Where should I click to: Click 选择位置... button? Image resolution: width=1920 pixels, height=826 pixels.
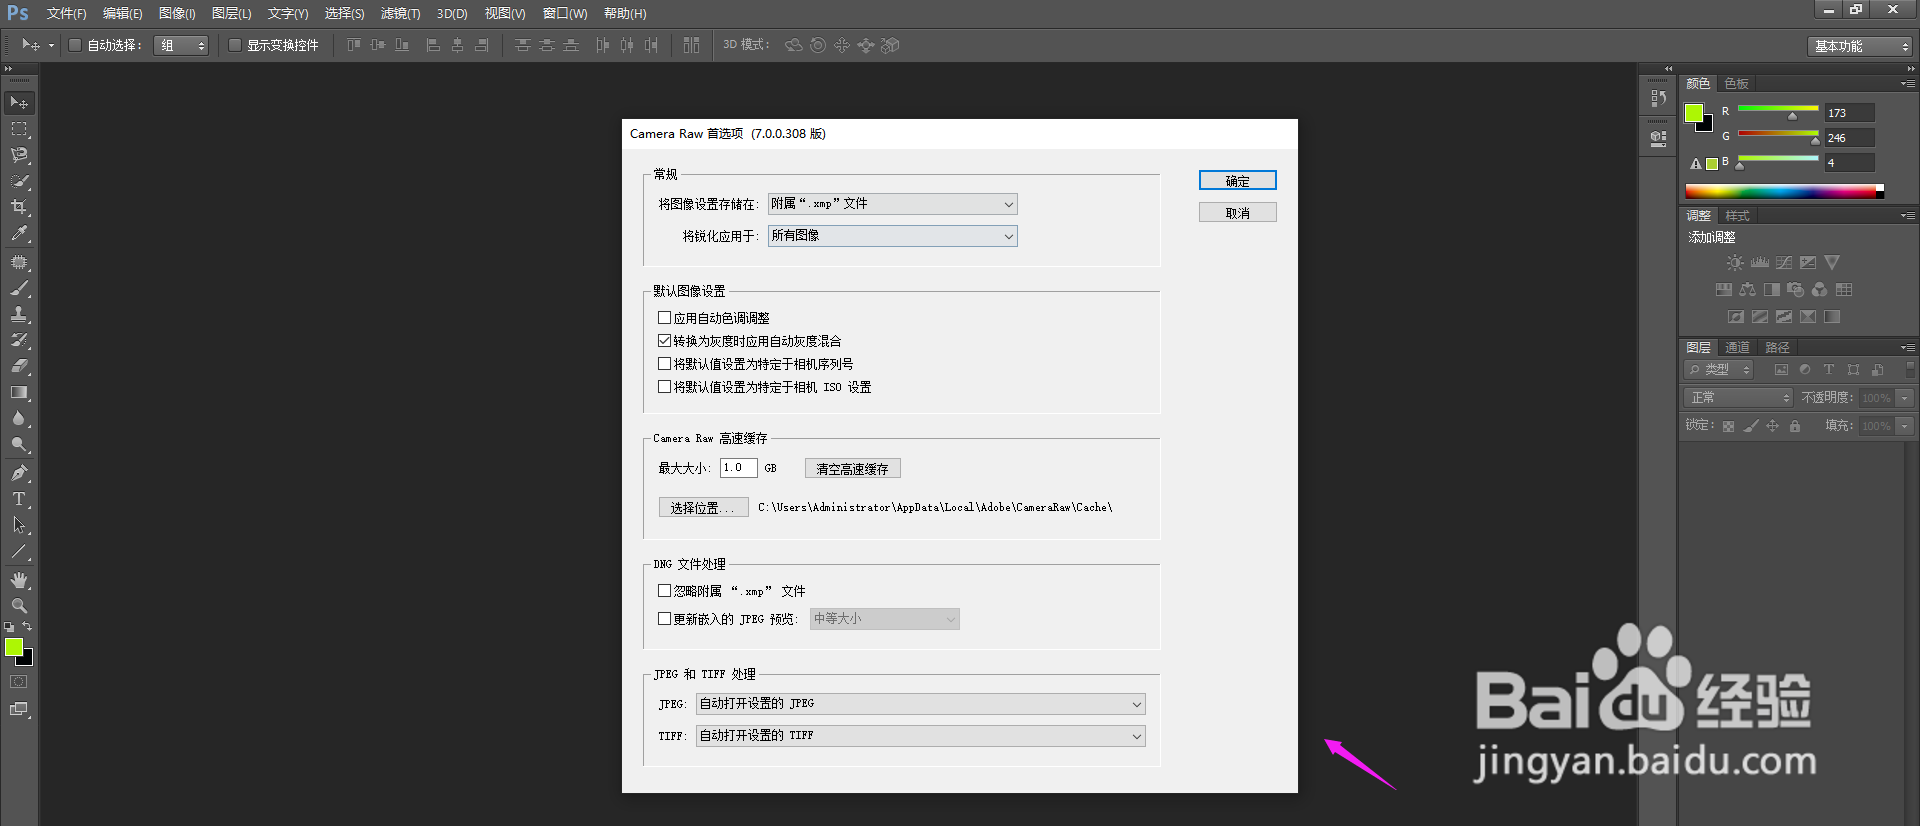(704, 508)
